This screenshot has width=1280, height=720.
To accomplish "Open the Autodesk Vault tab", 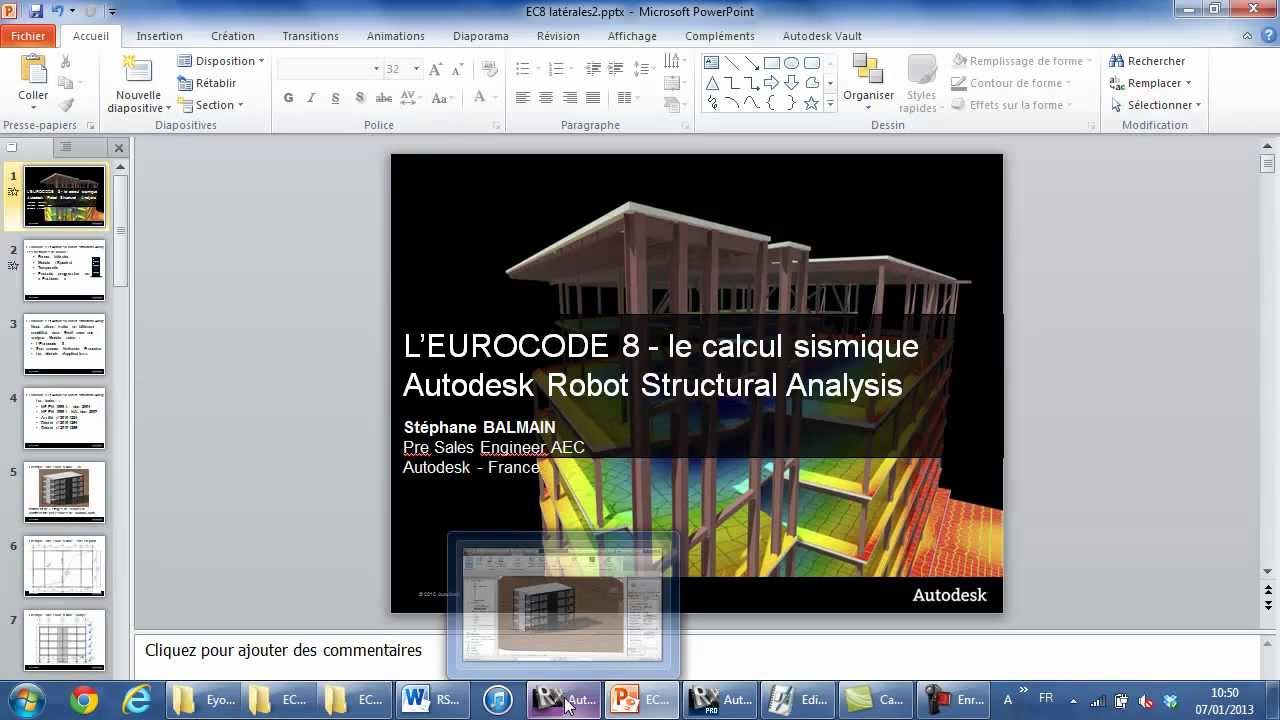I will (x=822, y=36).
